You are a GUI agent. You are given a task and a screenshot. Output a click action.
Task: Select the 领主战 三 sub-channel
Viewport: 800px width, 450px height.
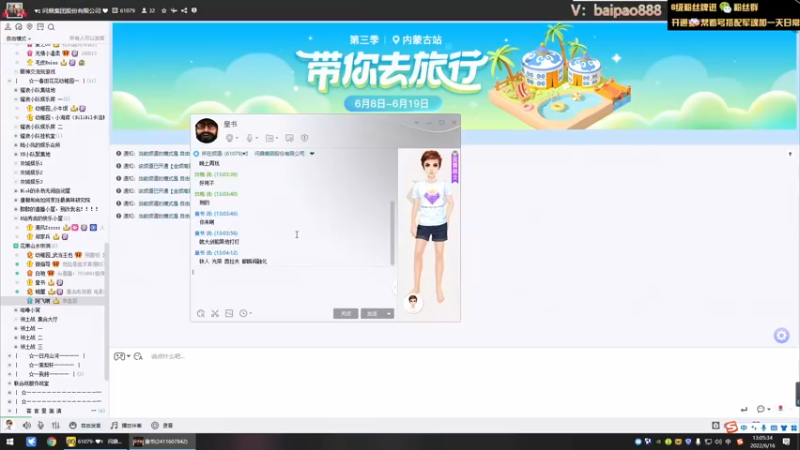tap(31, 347)
